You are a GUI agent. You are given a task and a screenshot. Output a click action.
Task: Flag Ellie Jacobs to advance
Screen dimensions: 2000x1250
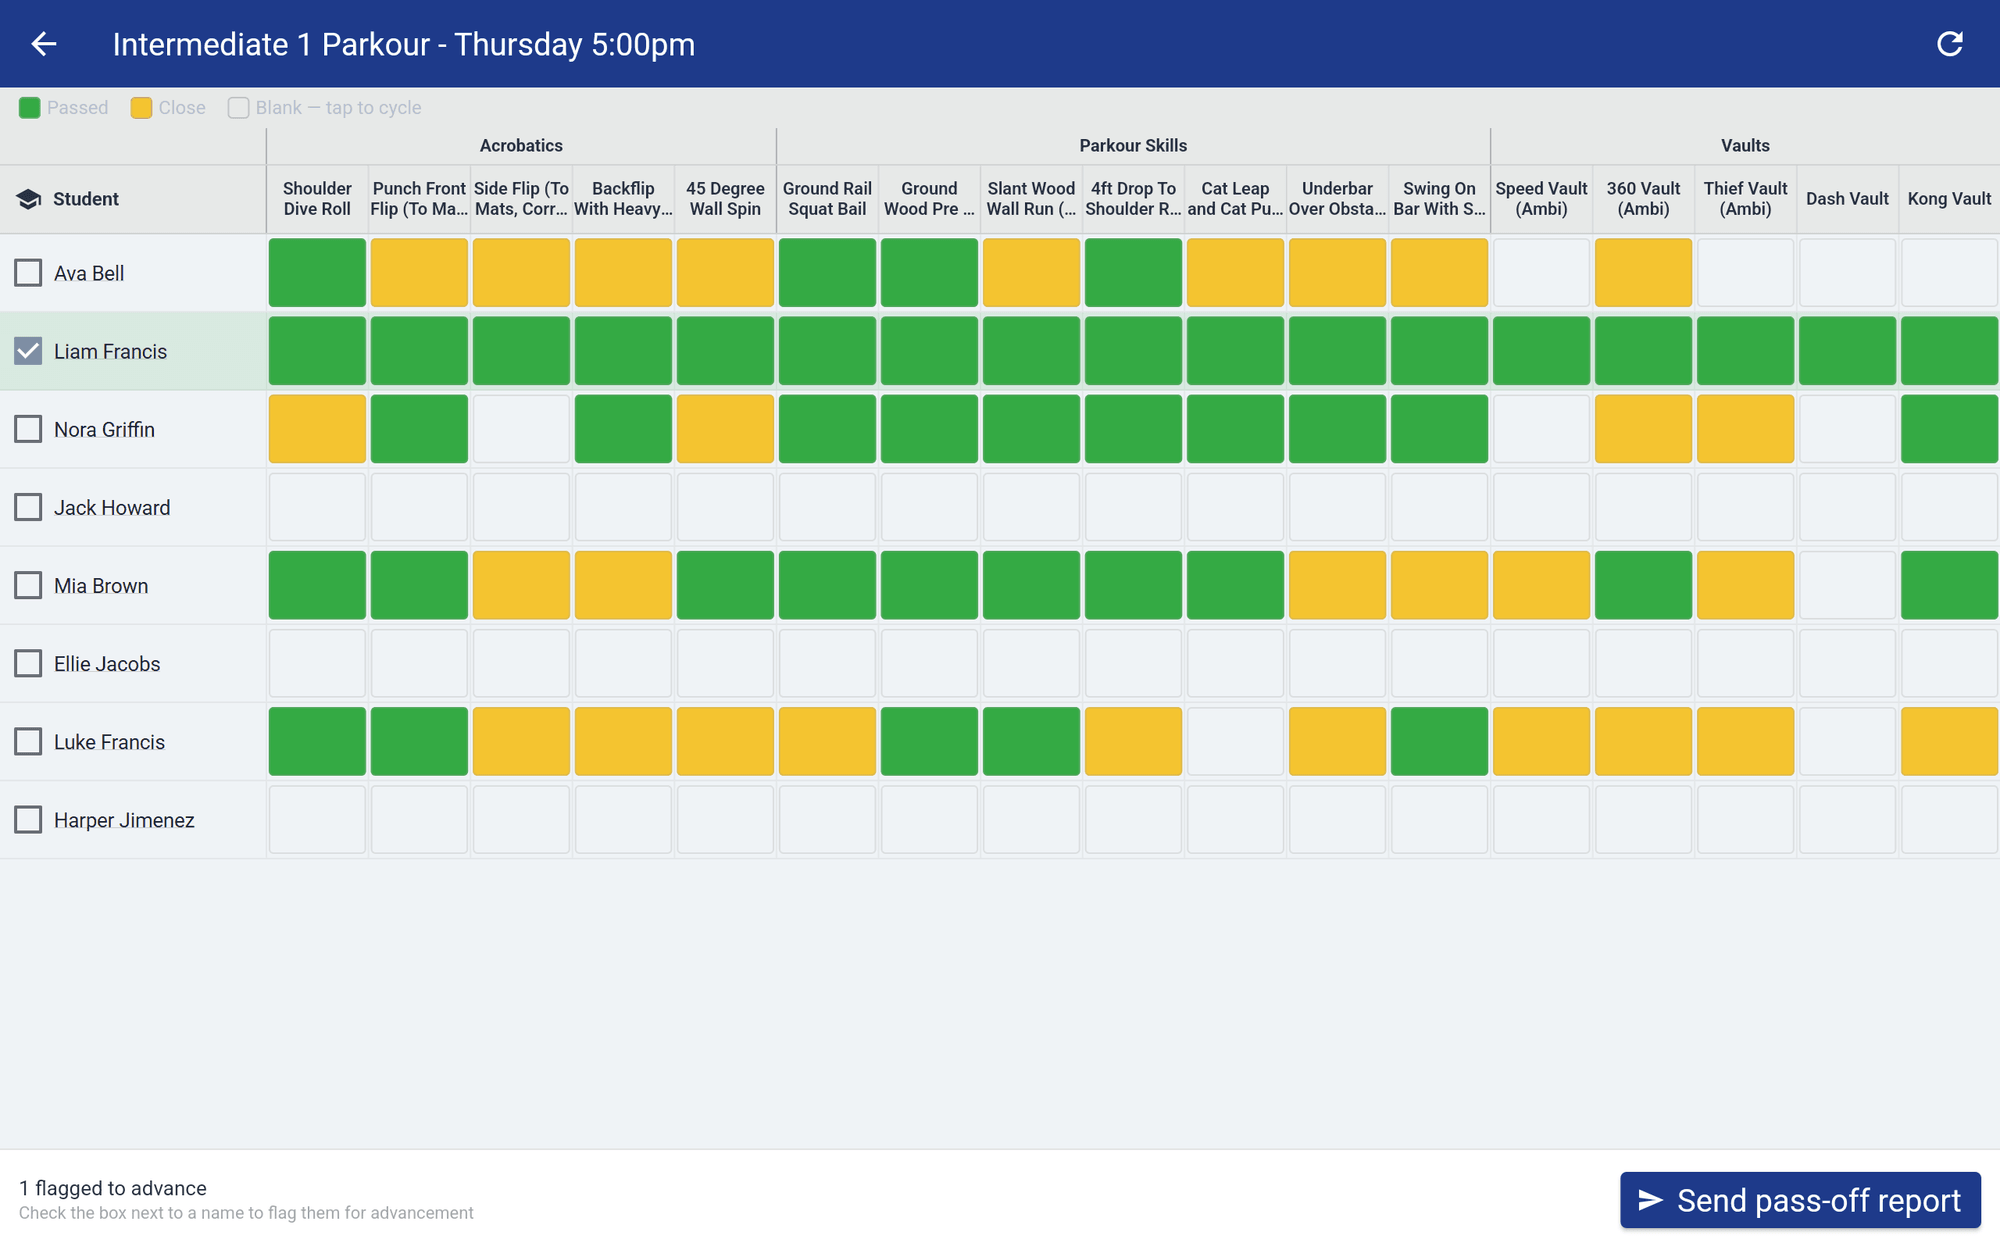[x=28, y=663]
